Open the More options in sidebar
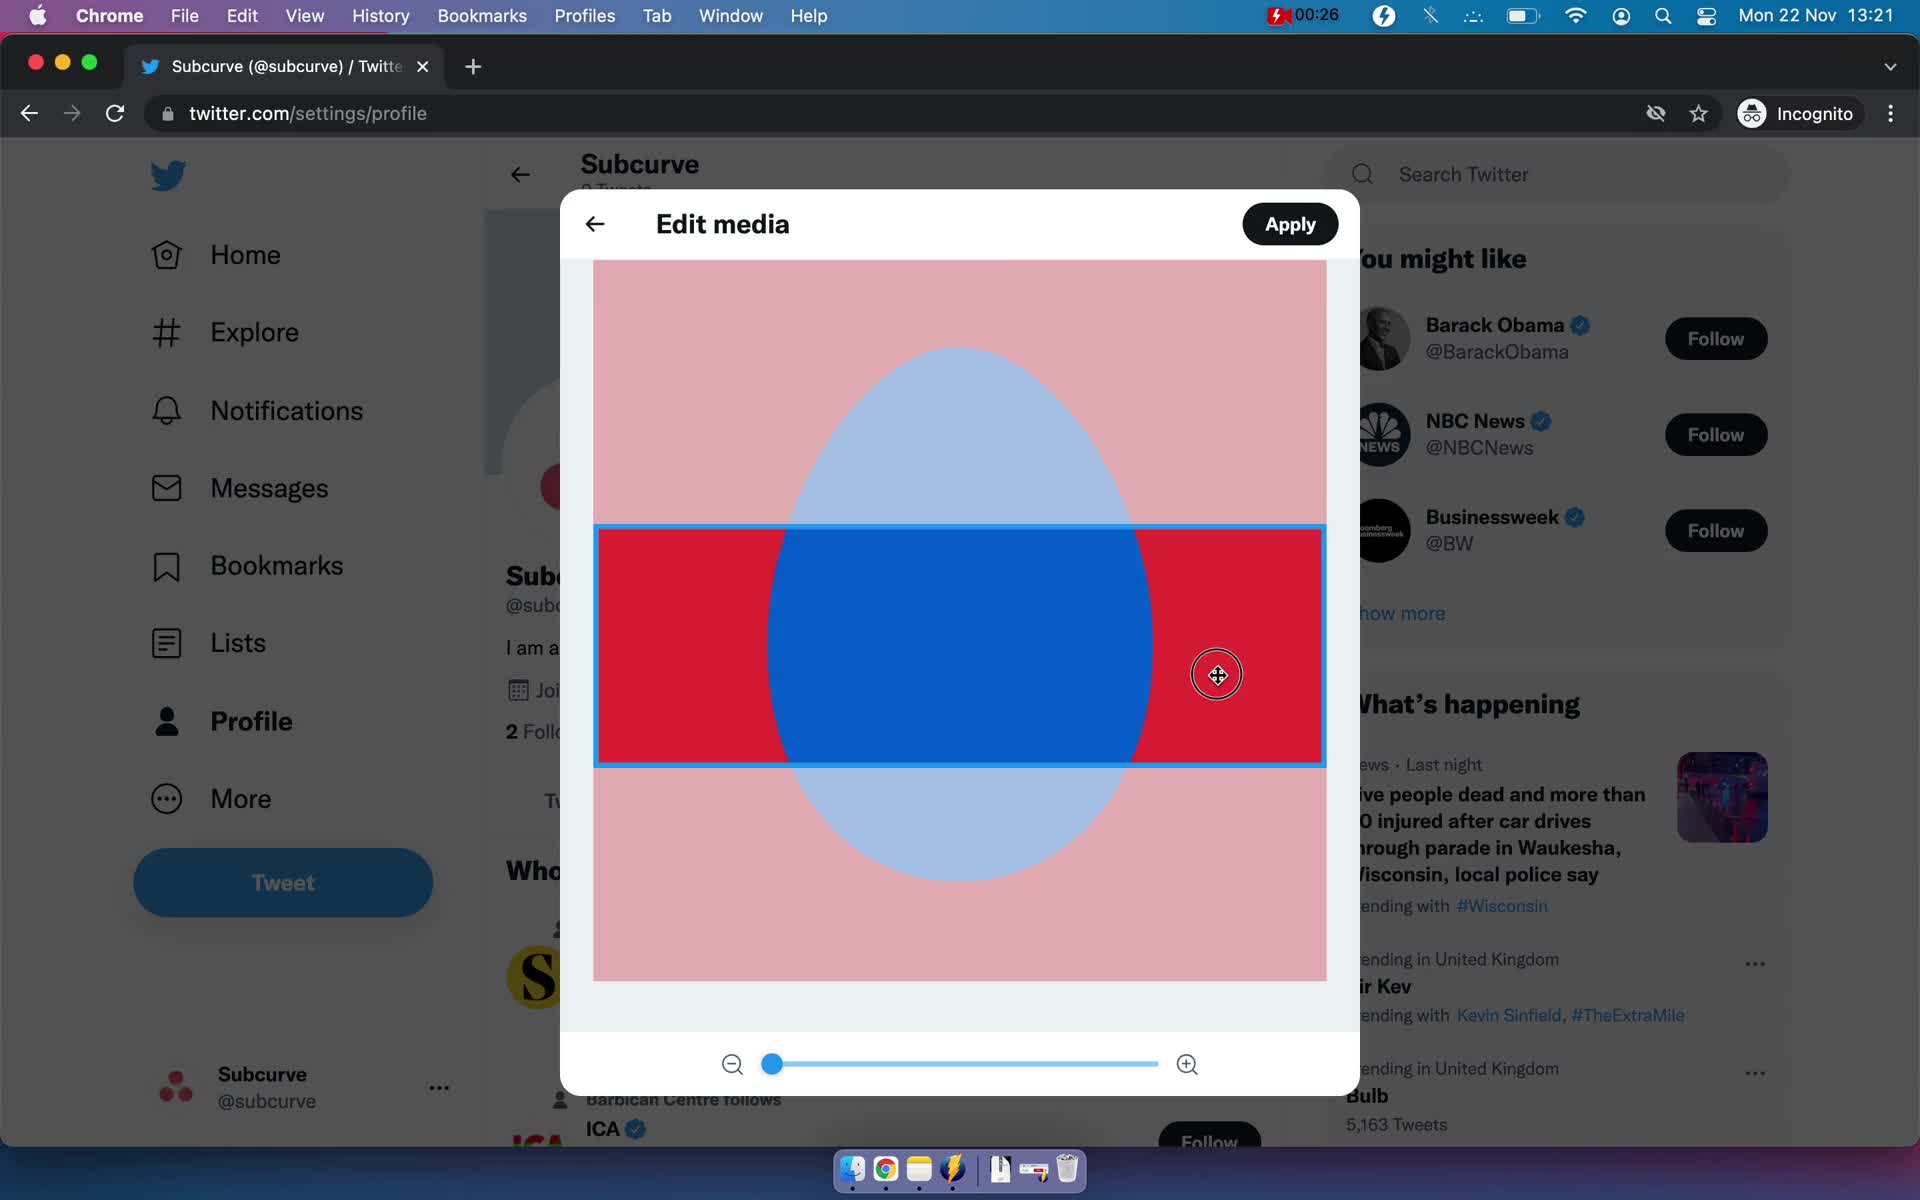1920x1200 pixels. coord(211,799)
